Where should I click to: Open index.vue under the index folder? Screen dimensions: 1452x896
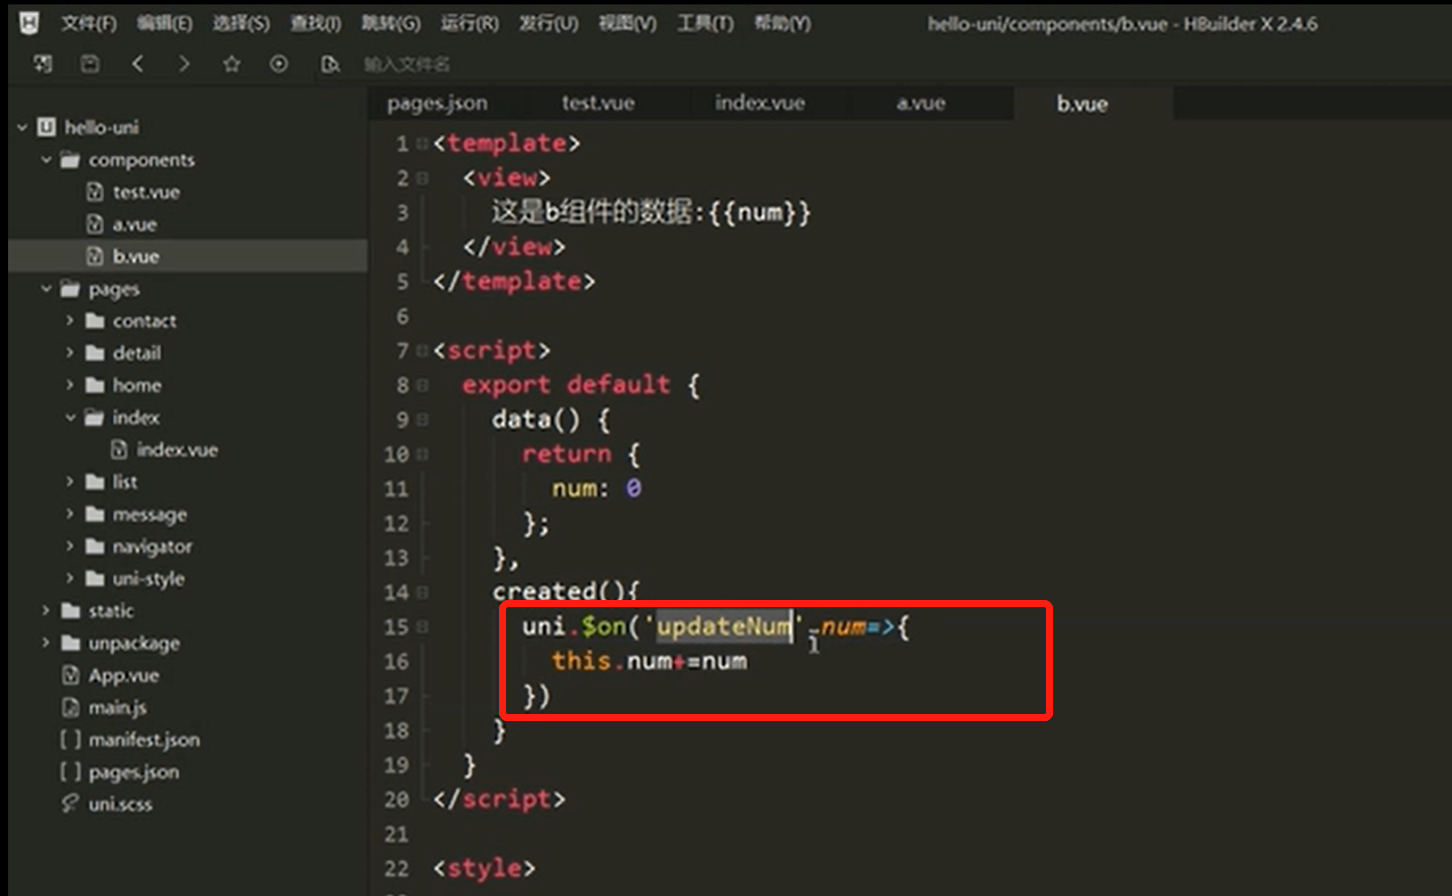[177, 450]
